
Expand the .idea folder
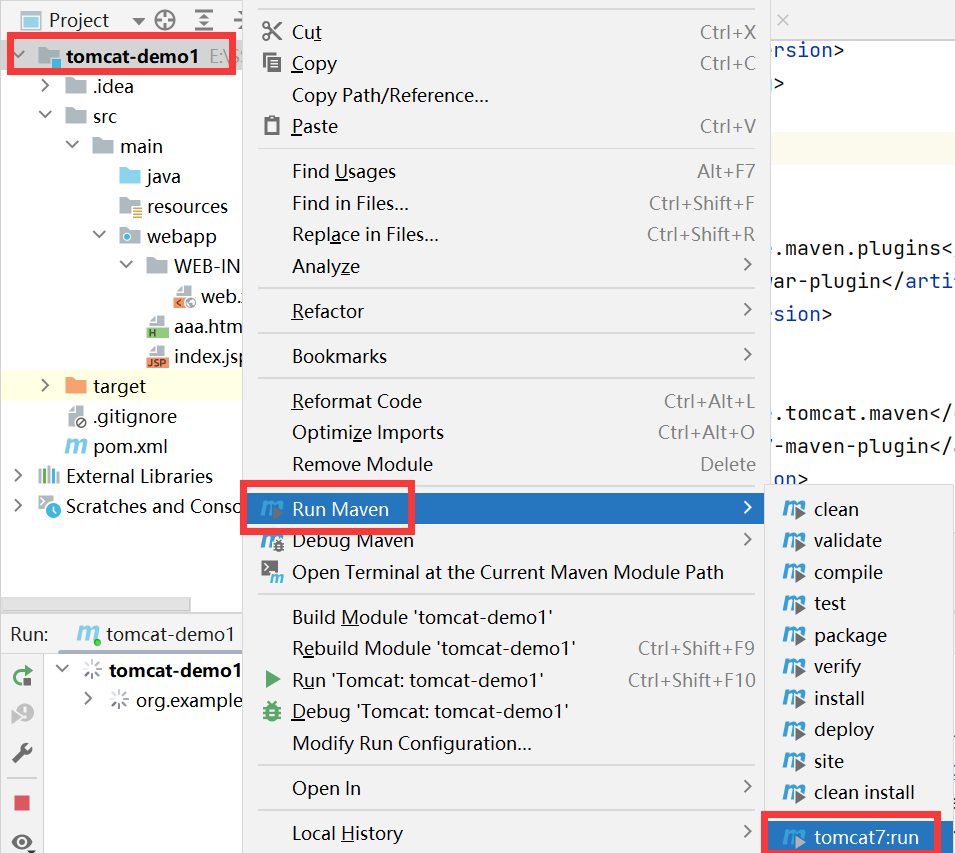click(45, 85)
